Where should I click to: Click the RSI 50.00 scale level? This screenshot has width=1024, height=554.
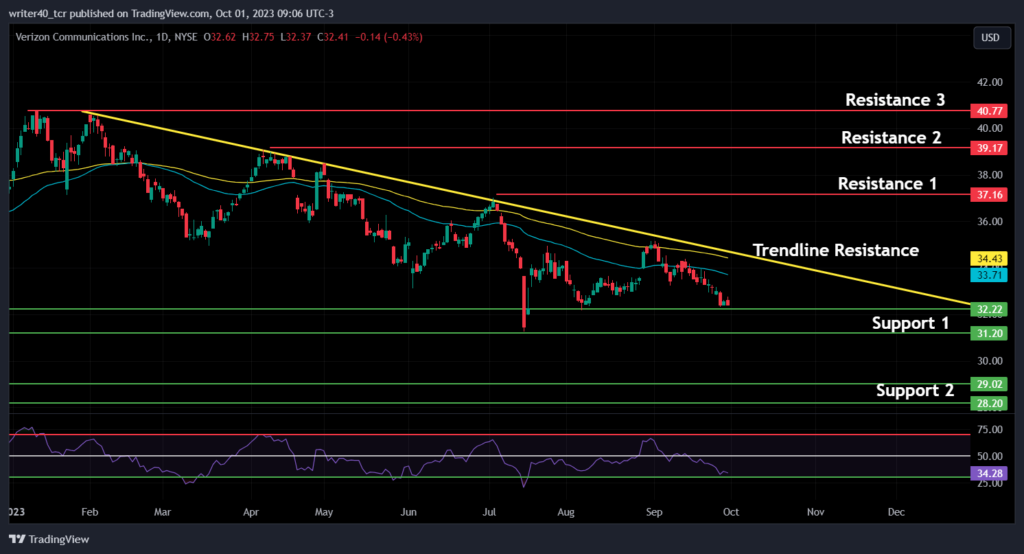click(x=989, y=456)
